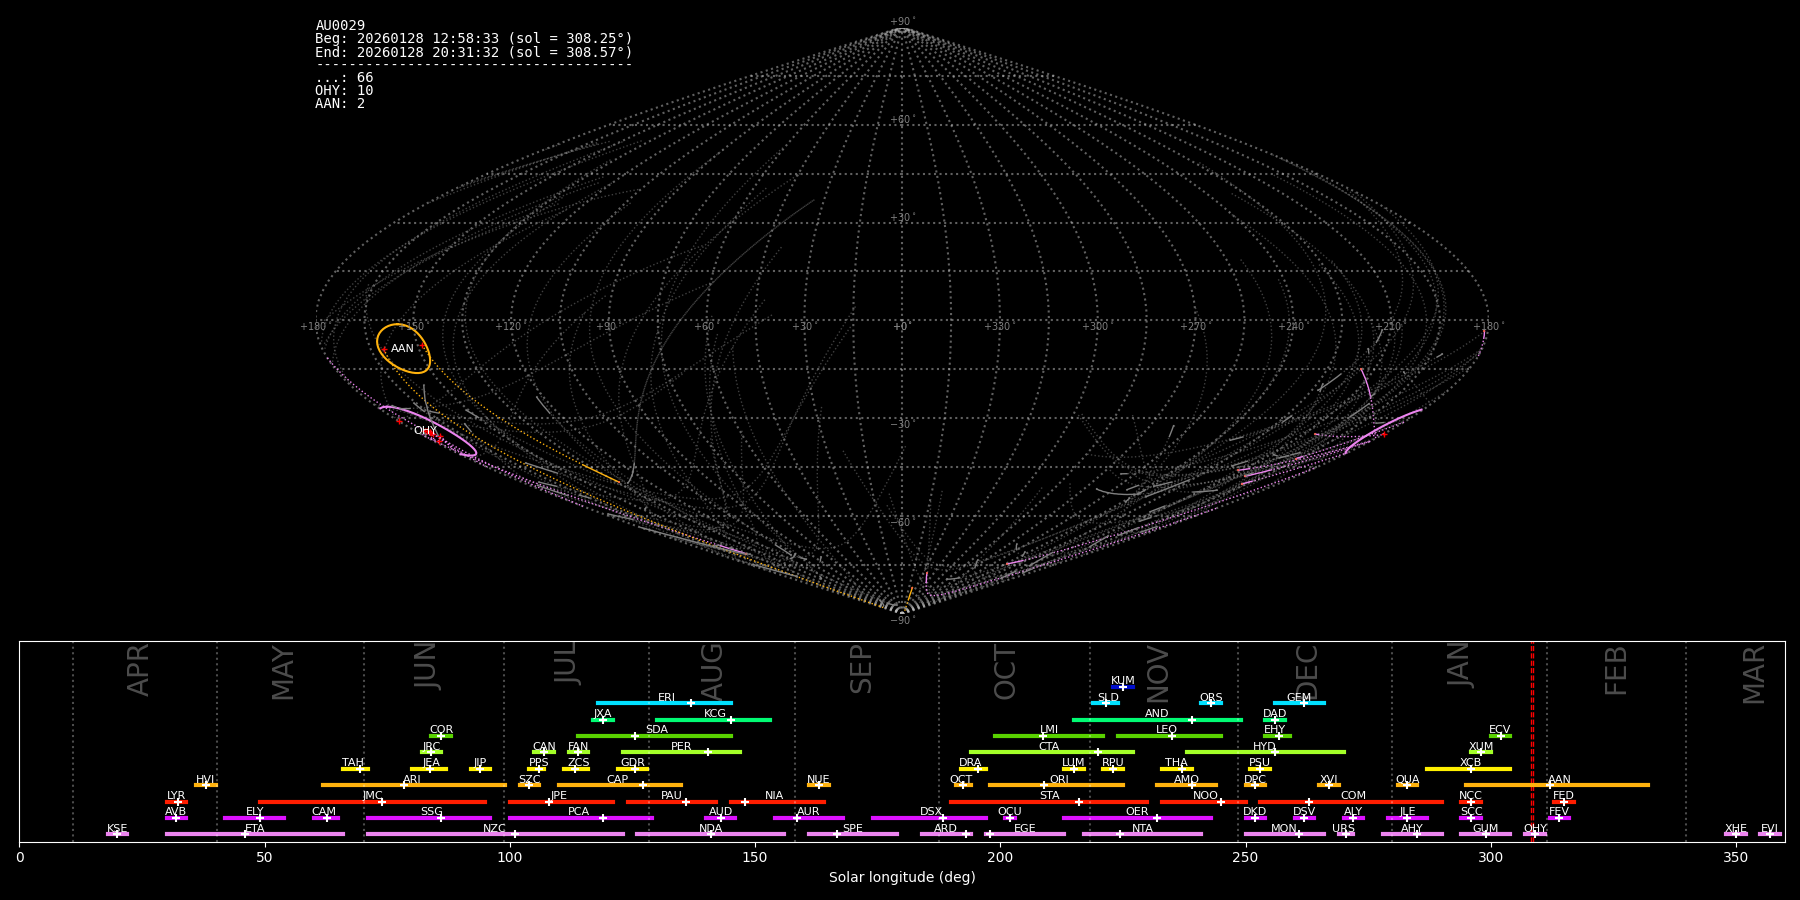Select the green AND shower bar
Screen dimensions: 1800x900
pos(1120,720)
